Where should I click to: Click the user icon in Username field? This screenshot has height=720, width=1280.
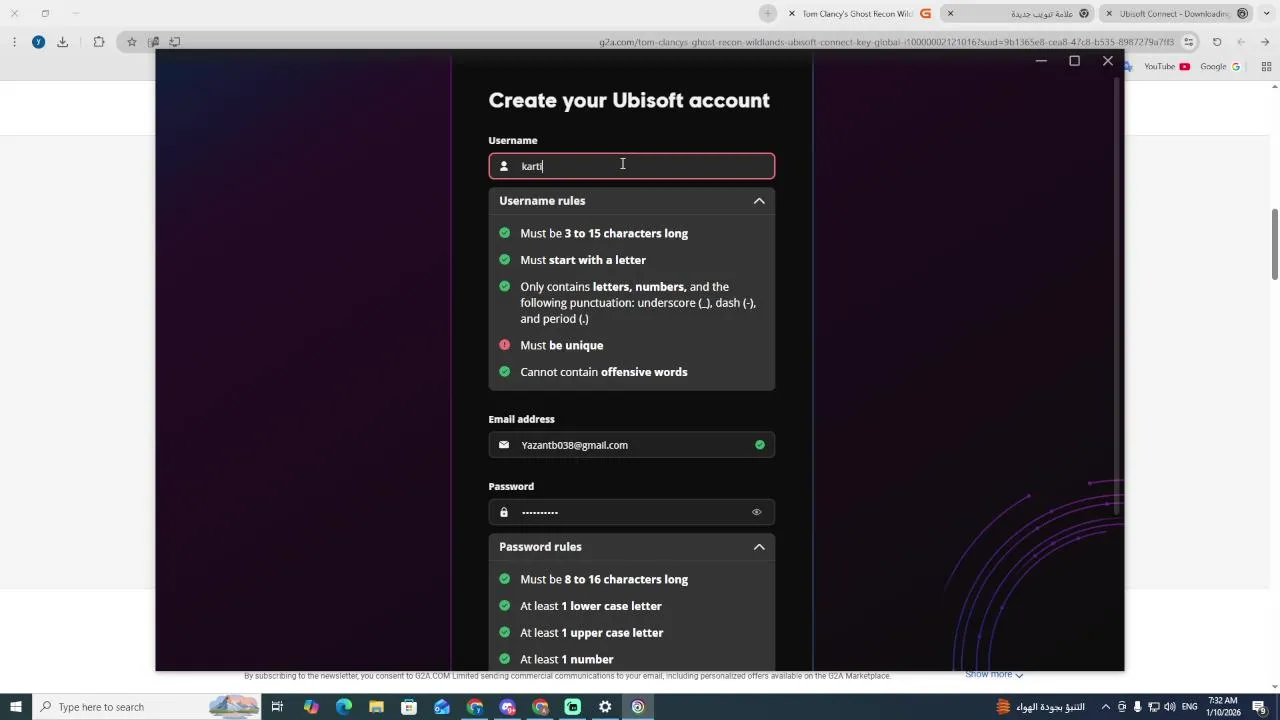(x=504, y=166)
